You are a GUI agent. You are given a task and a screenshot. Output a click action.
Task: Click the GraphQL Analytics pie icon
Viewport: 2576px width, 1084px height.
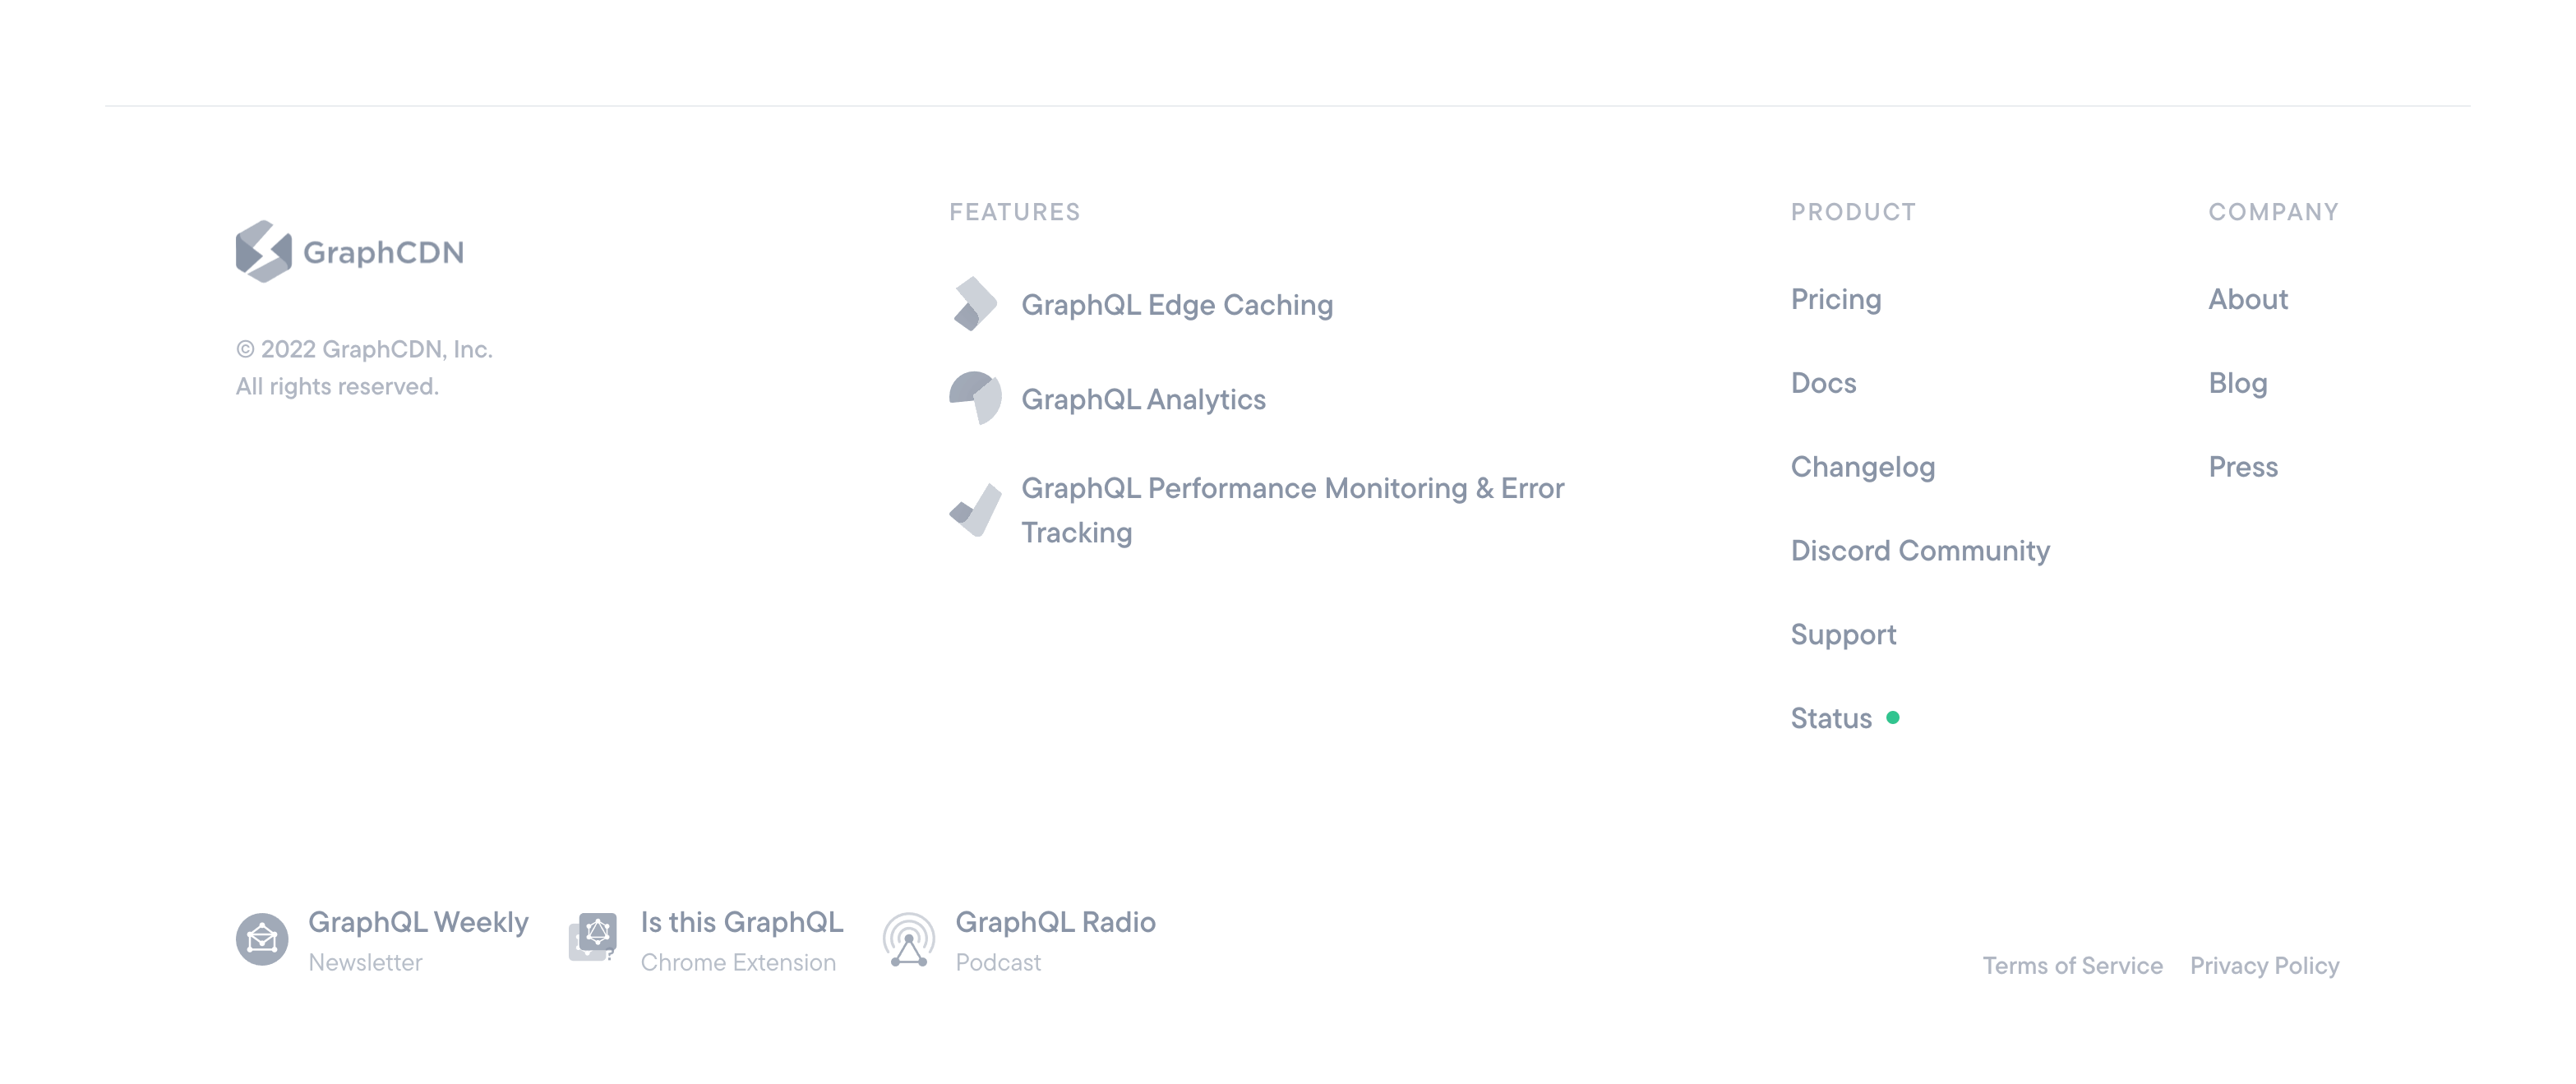(975, 398)
